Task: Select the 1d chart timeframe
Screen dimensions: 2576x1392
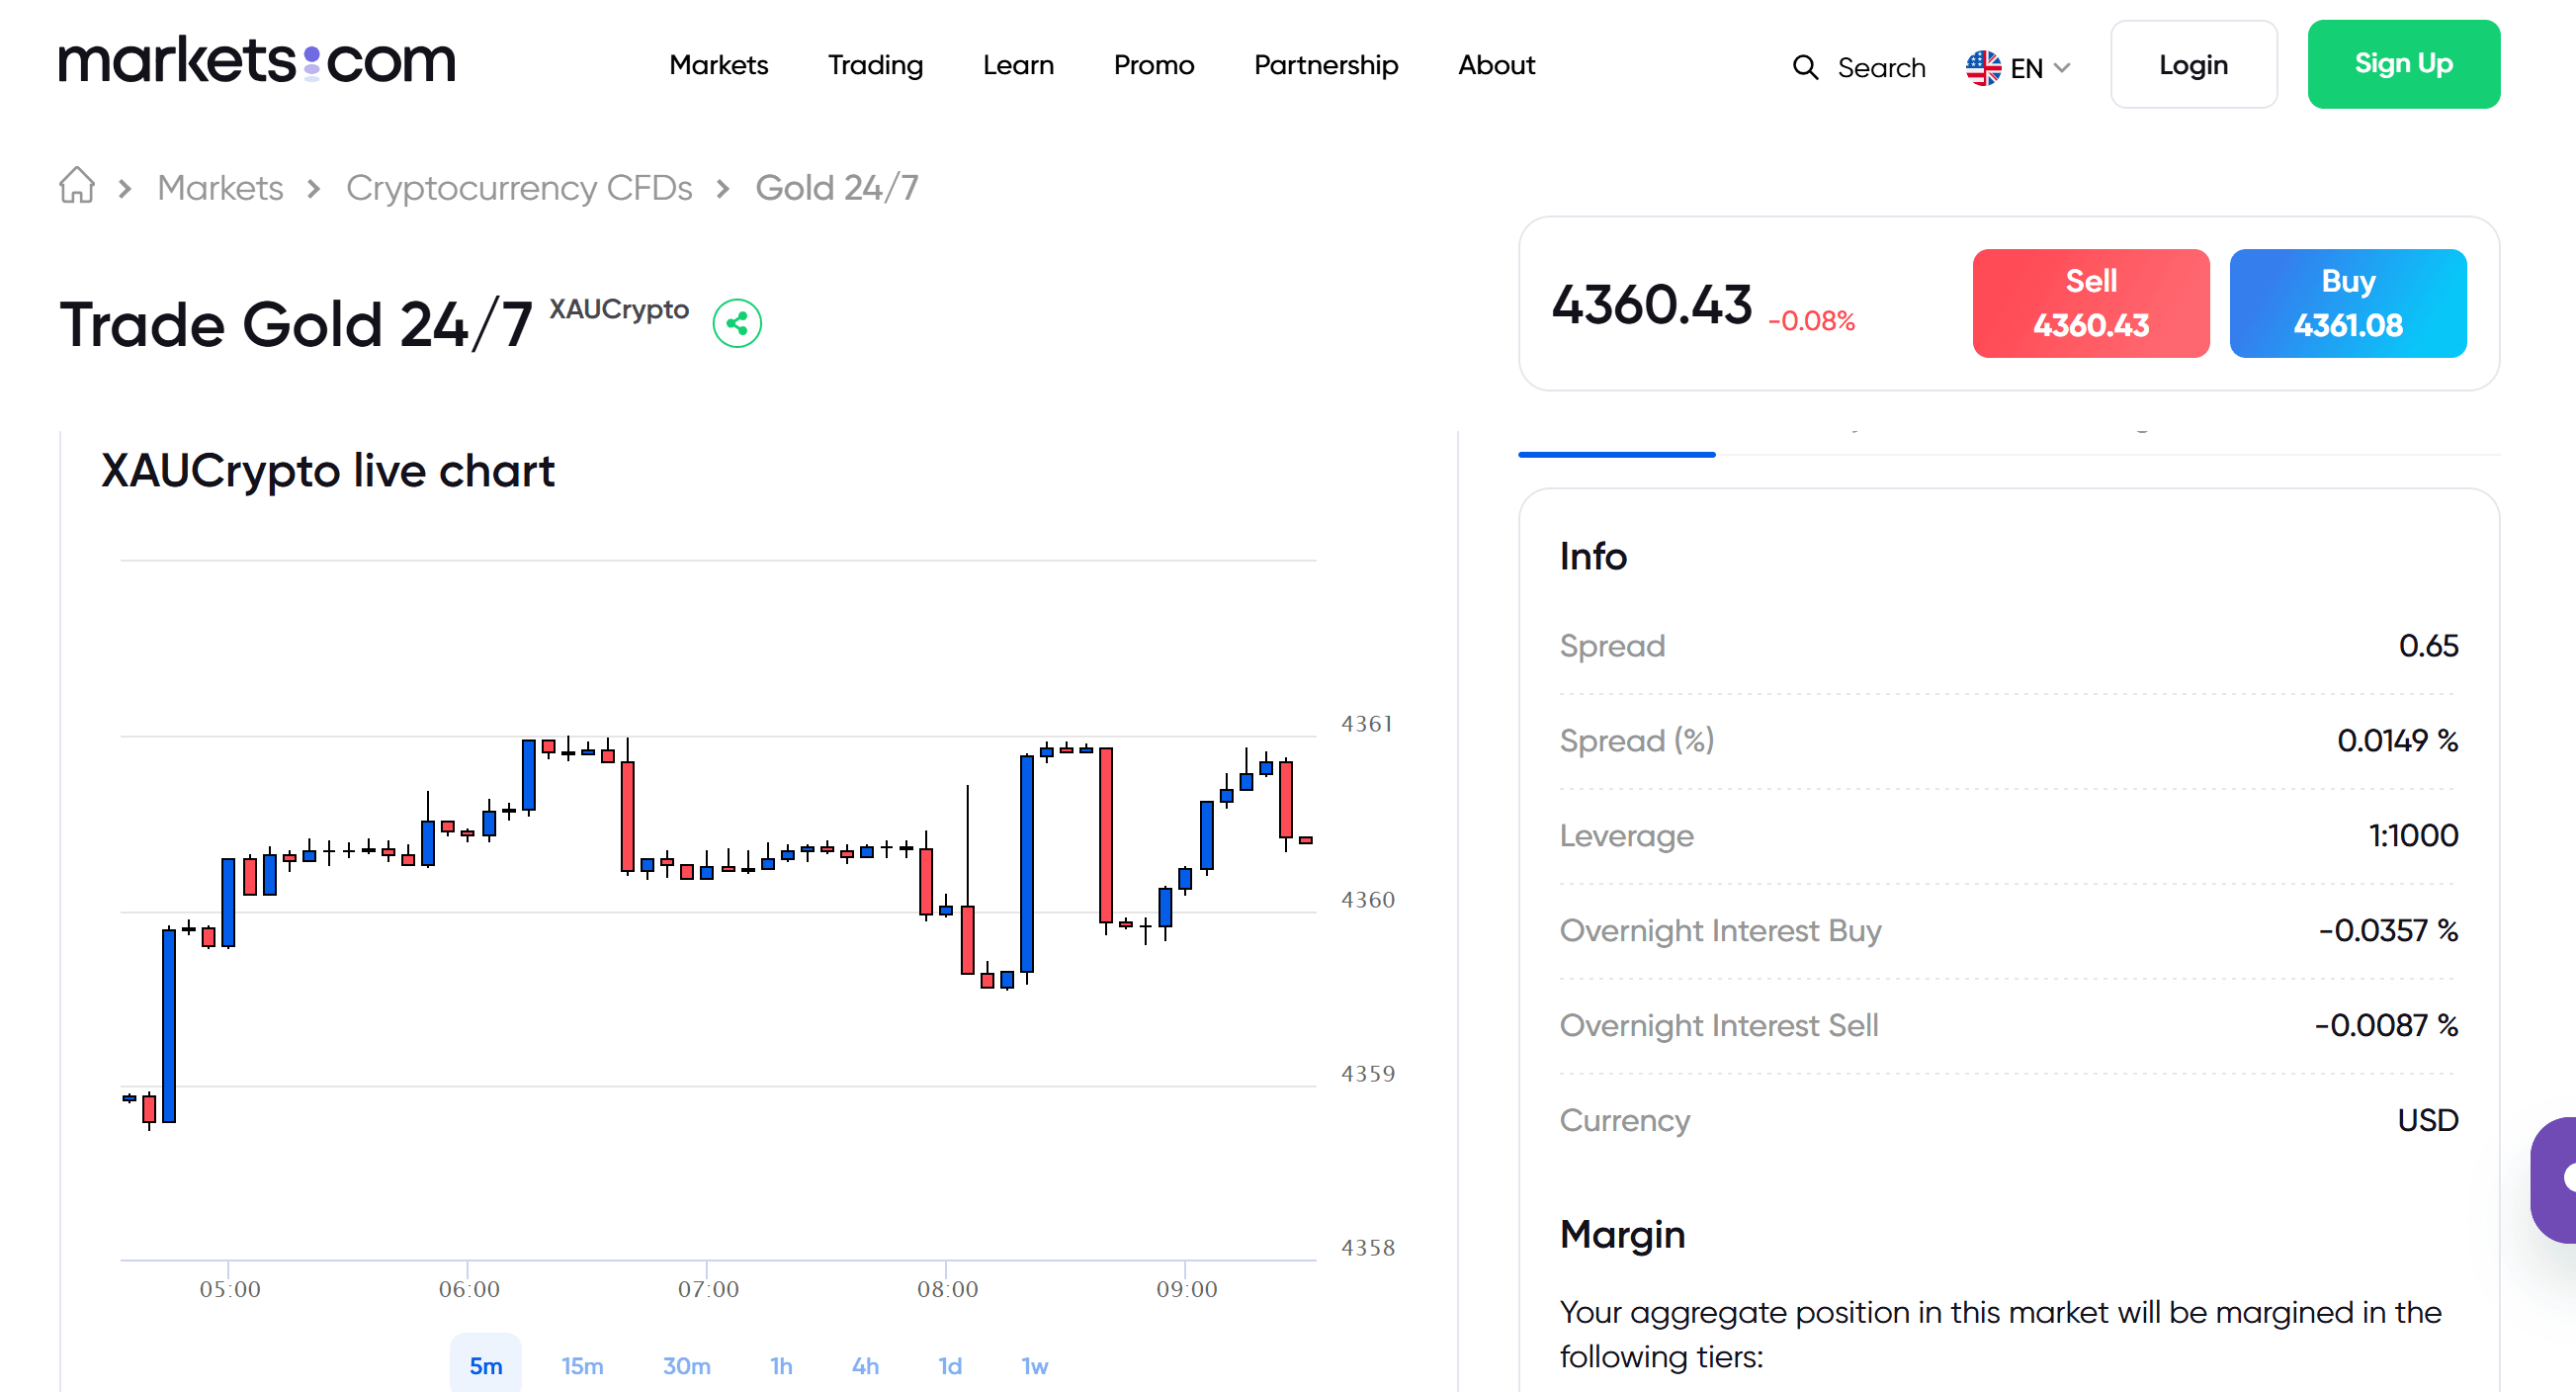Action: (950, 1365)
